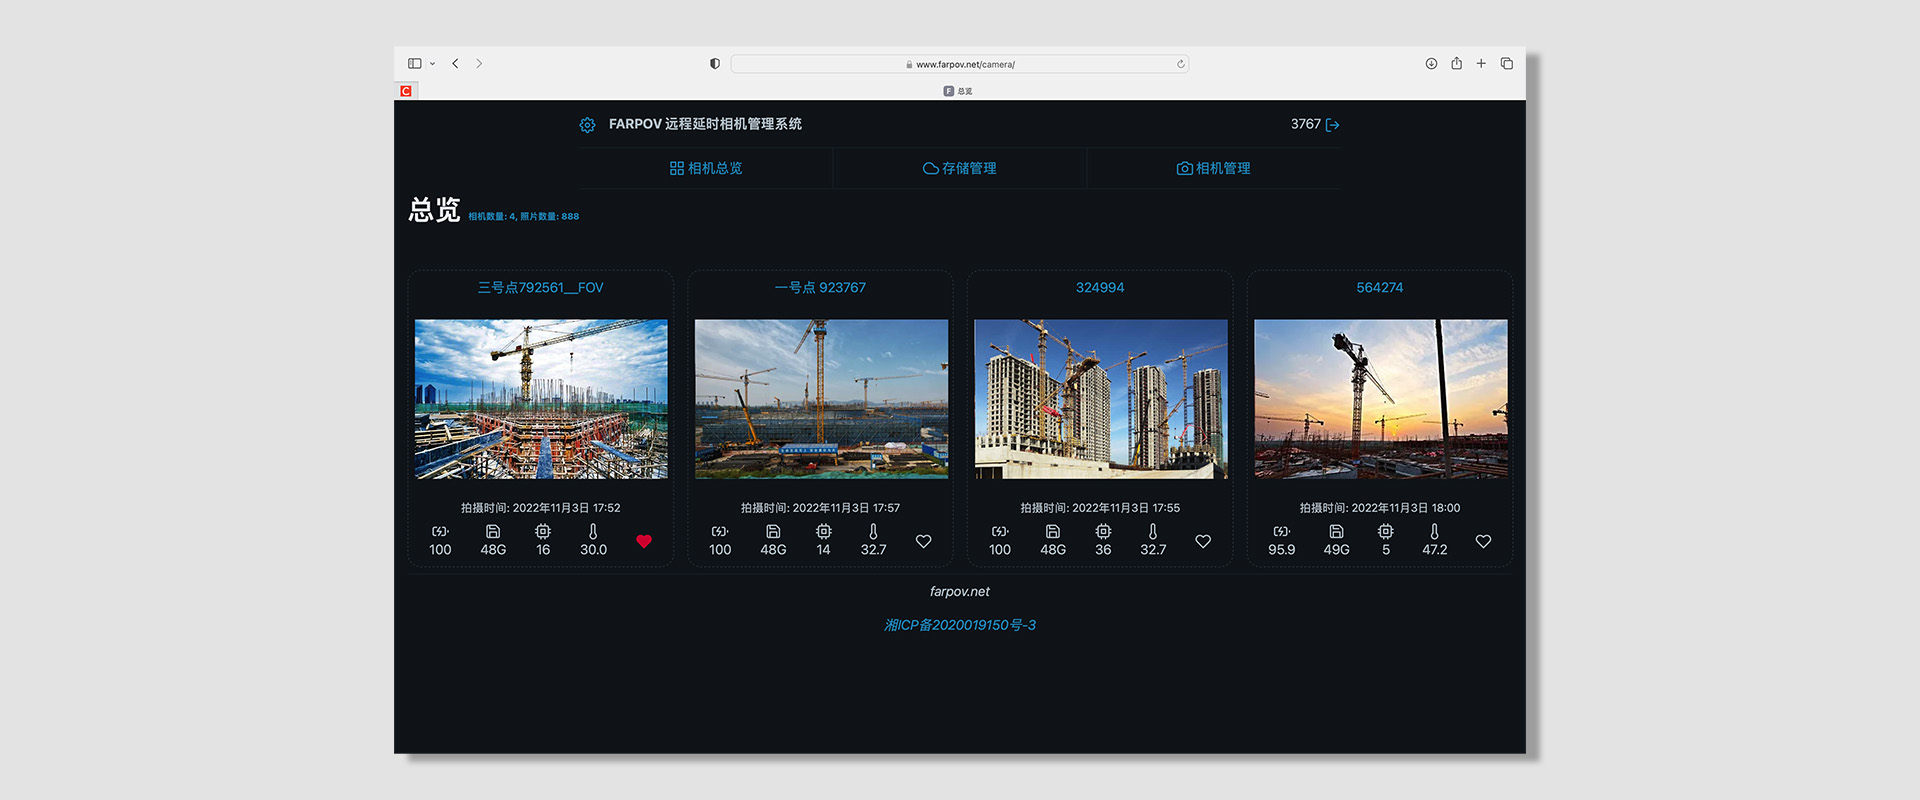Expand the browser sidebar dropdown chevron
The height and width of the screenshot is (800, 1920).
pos(432,64)
